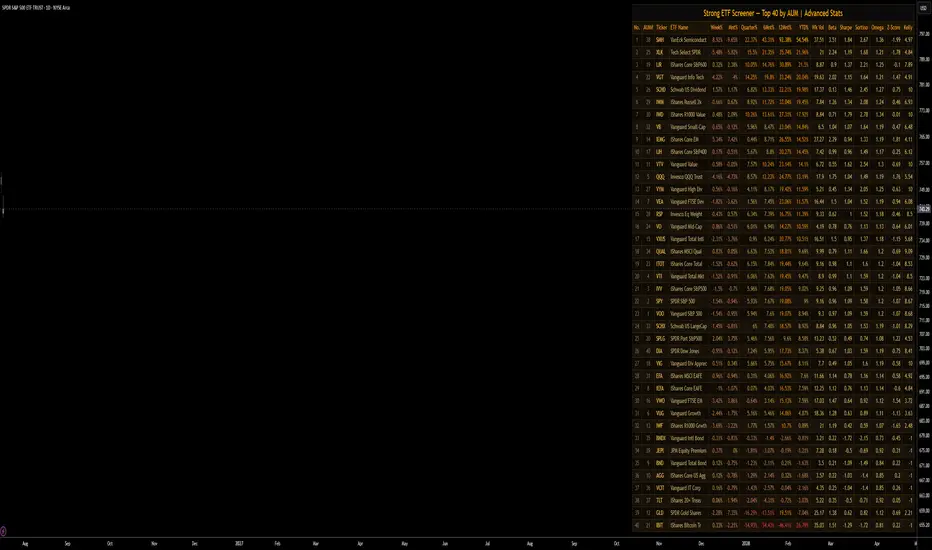Image resolution: width=932 pixels, height=550 pixels.
Task: Click the 'IVV' ticker cell
Action: (x=659, y=289)
